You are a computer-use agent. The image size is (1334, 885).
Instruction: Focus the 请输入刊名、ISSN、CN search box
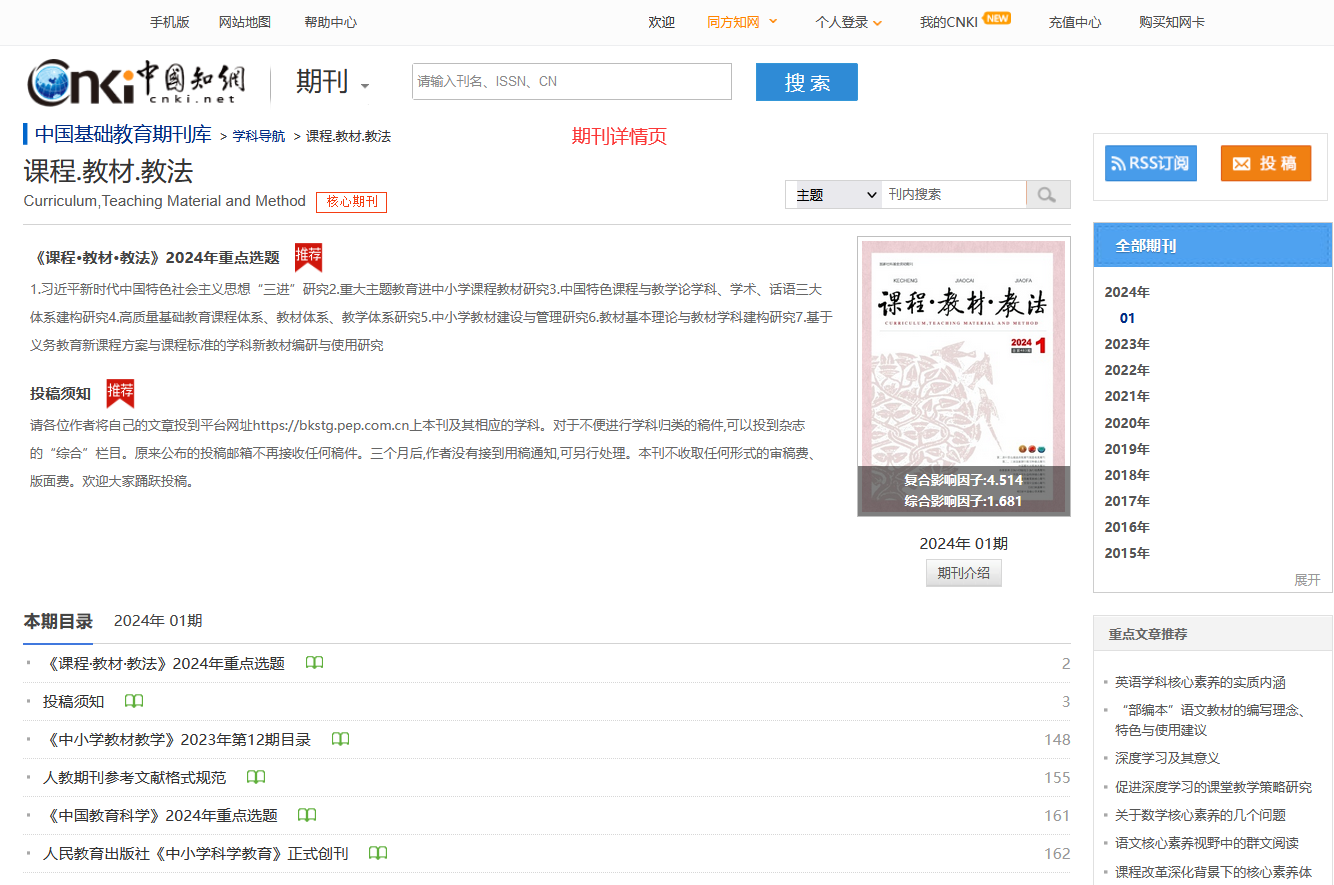pyautogui.click(x=572, y=82)
